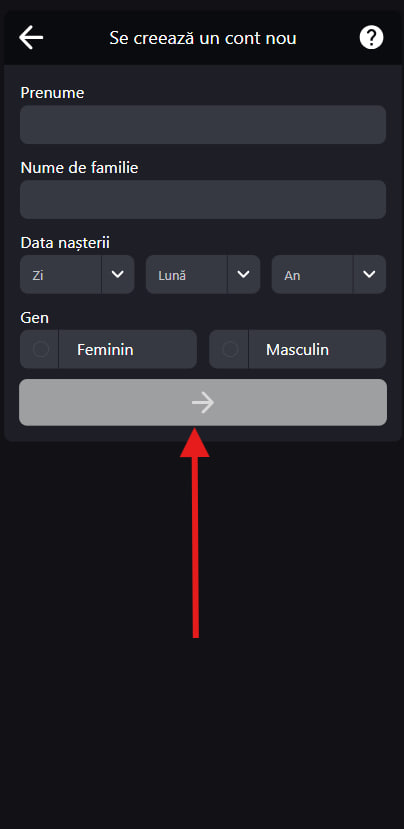This screenshot has height=829, width=404.
Task: Select the Masculin radio circle
Action: (x=230, y=349)
